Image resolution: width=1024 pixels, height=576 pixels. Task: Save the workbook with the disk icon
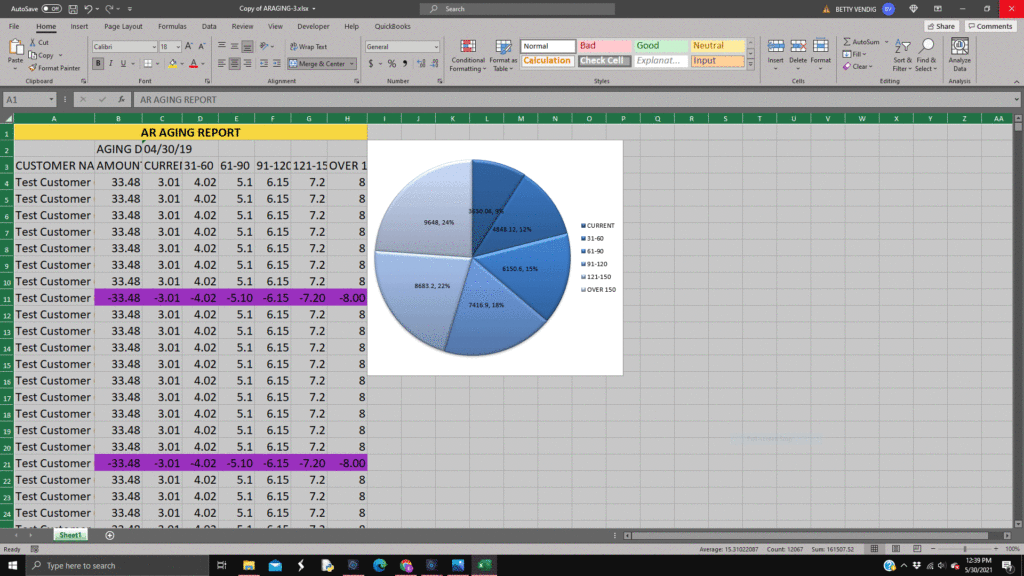(72, 9)
